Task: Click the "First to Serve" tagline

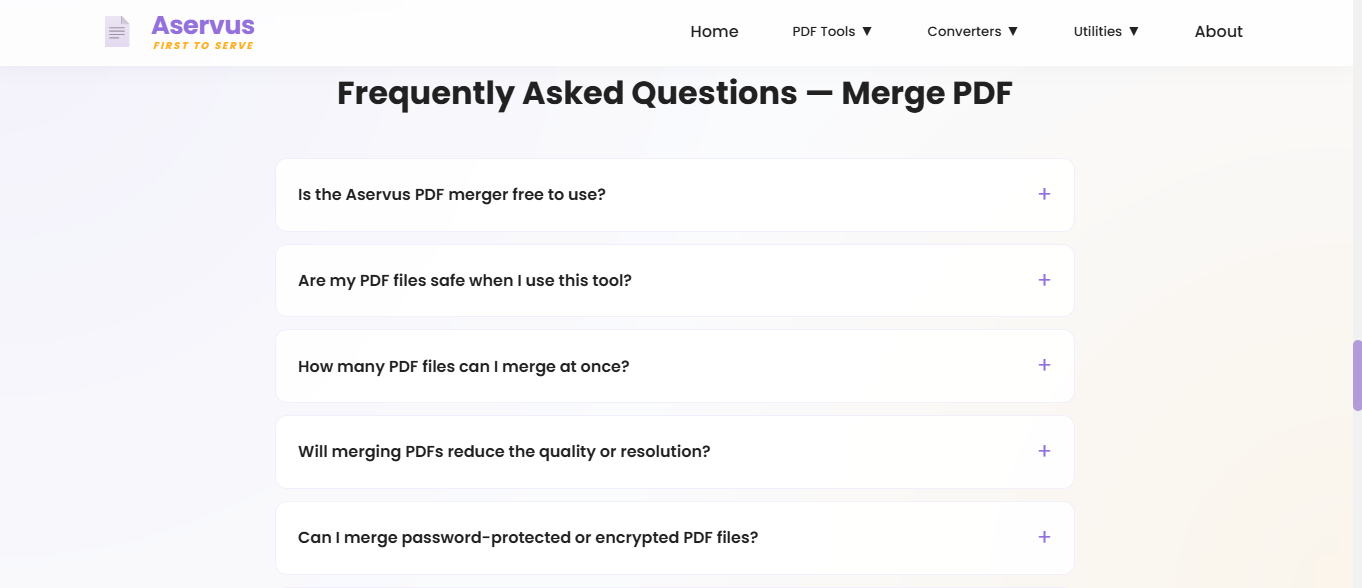Action: 203,46
